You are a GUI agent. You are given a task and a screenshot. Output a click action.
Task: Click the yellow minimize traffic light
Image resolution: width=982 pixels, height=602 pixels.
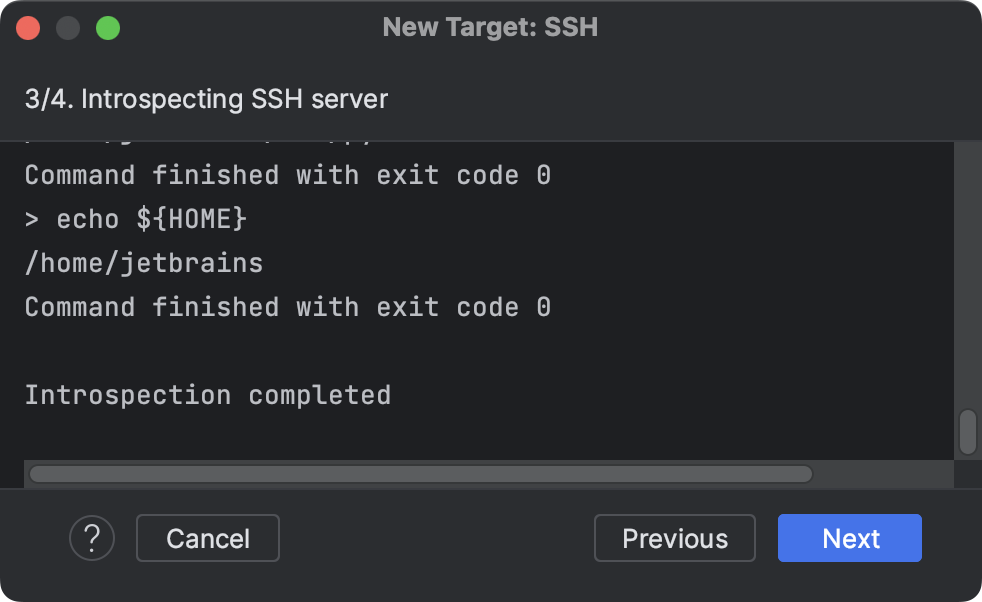coord(68,28)
